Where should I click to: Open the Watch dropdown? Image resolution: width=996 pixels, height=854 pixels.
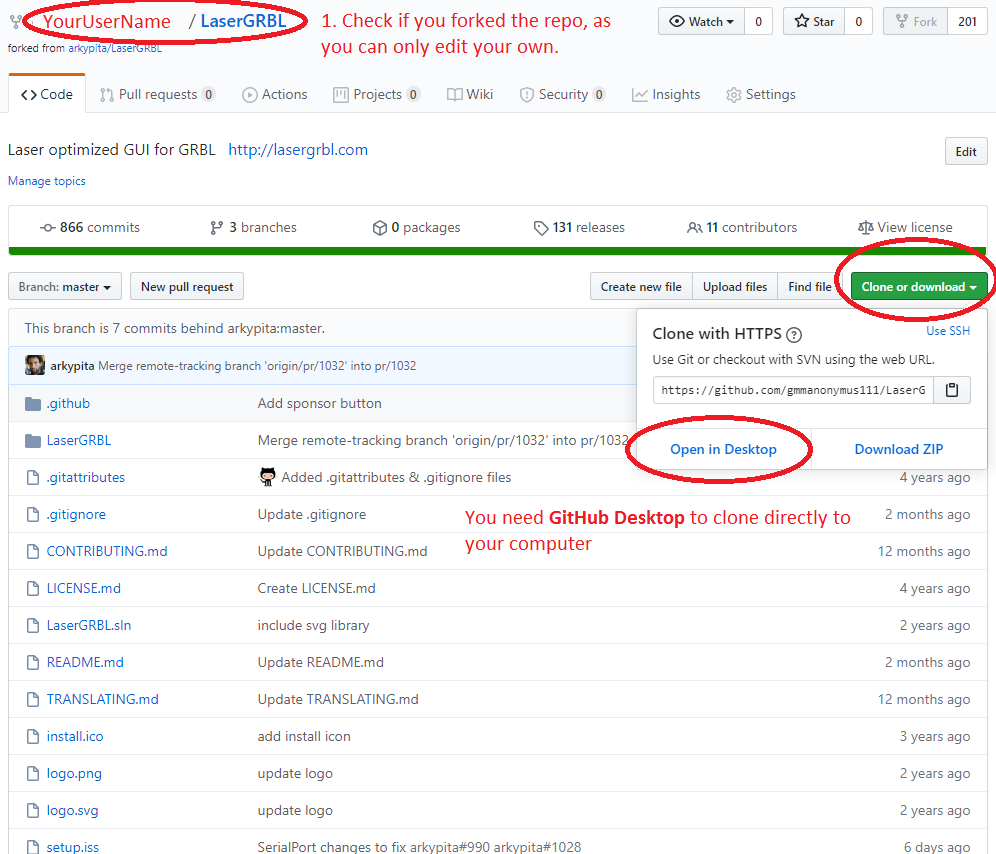pos(702,22)
